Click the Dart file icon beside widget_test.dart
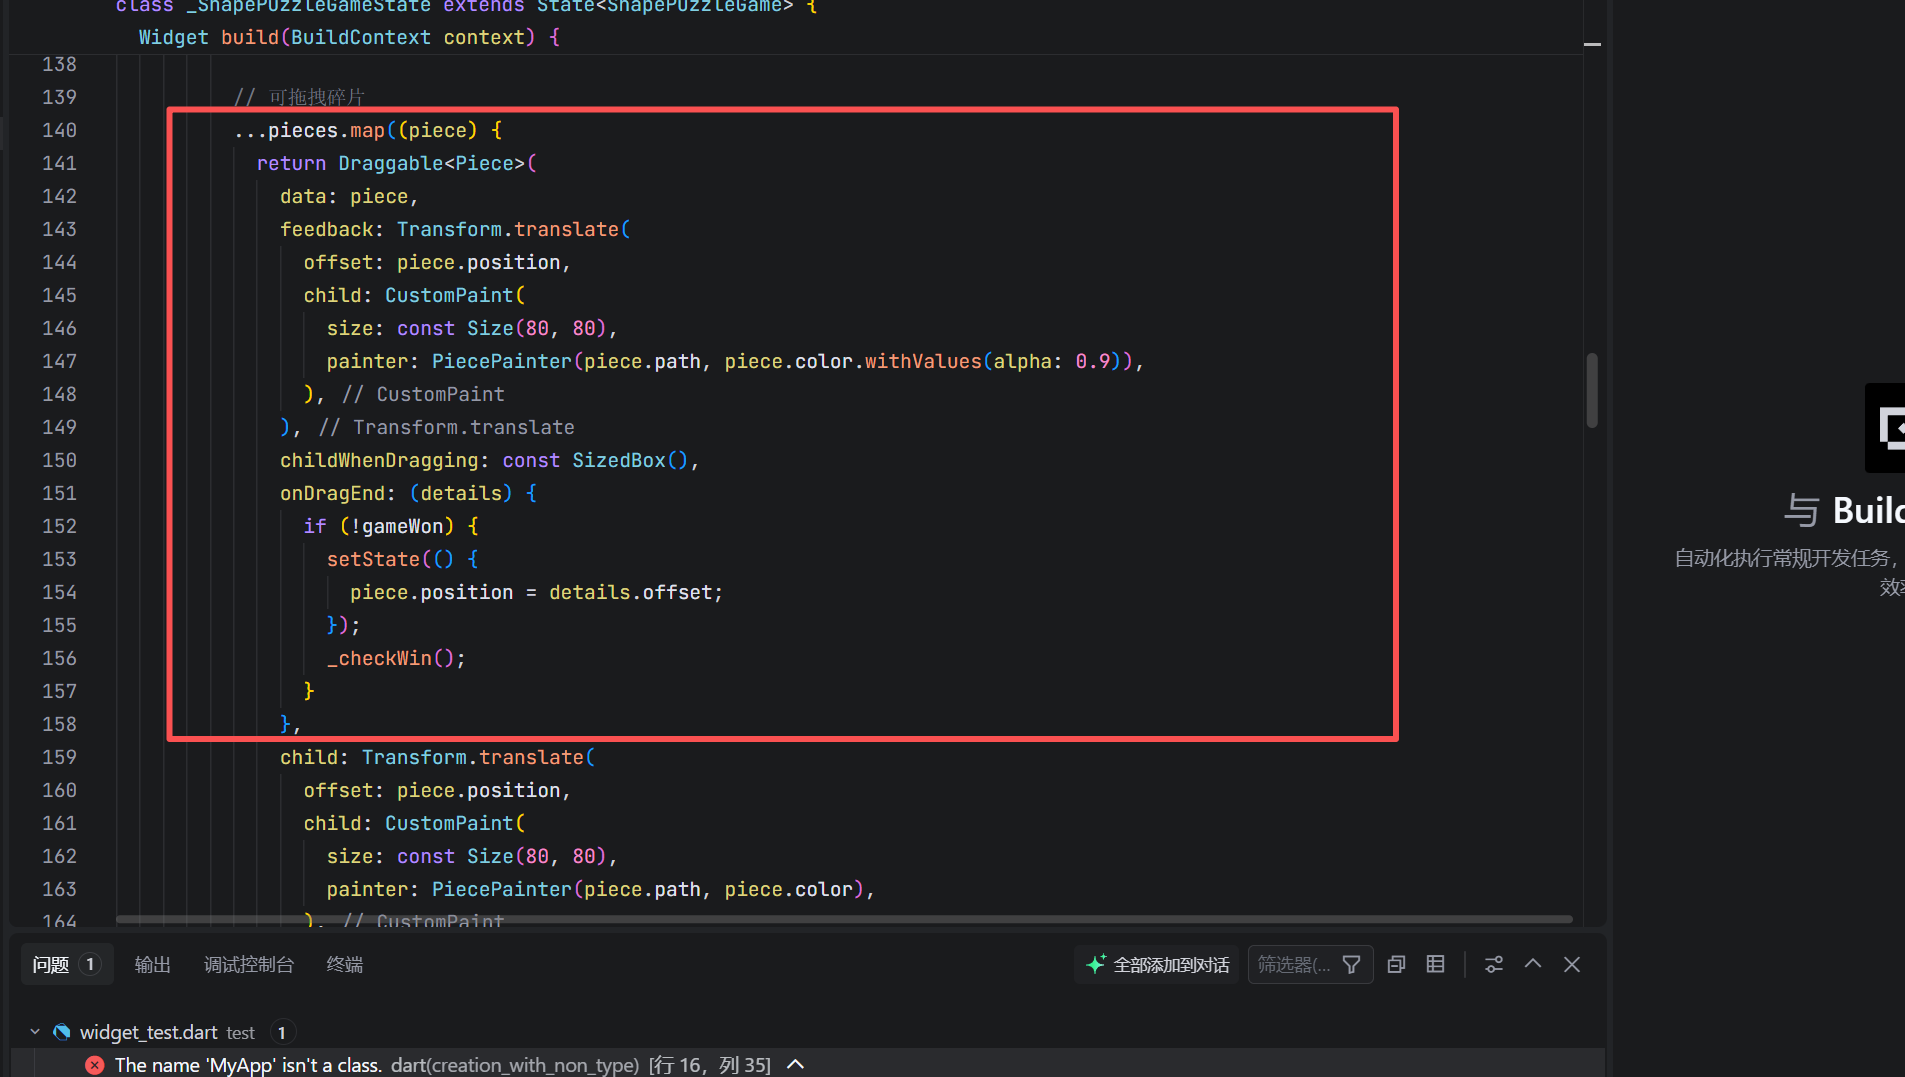 coord(62,1032)
